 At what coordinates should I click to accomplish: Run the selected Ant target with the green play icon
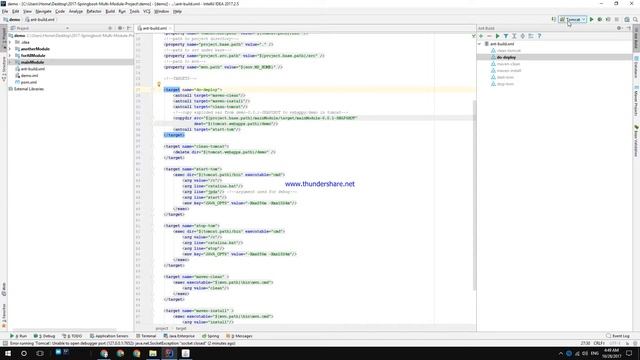coord(498,36)
